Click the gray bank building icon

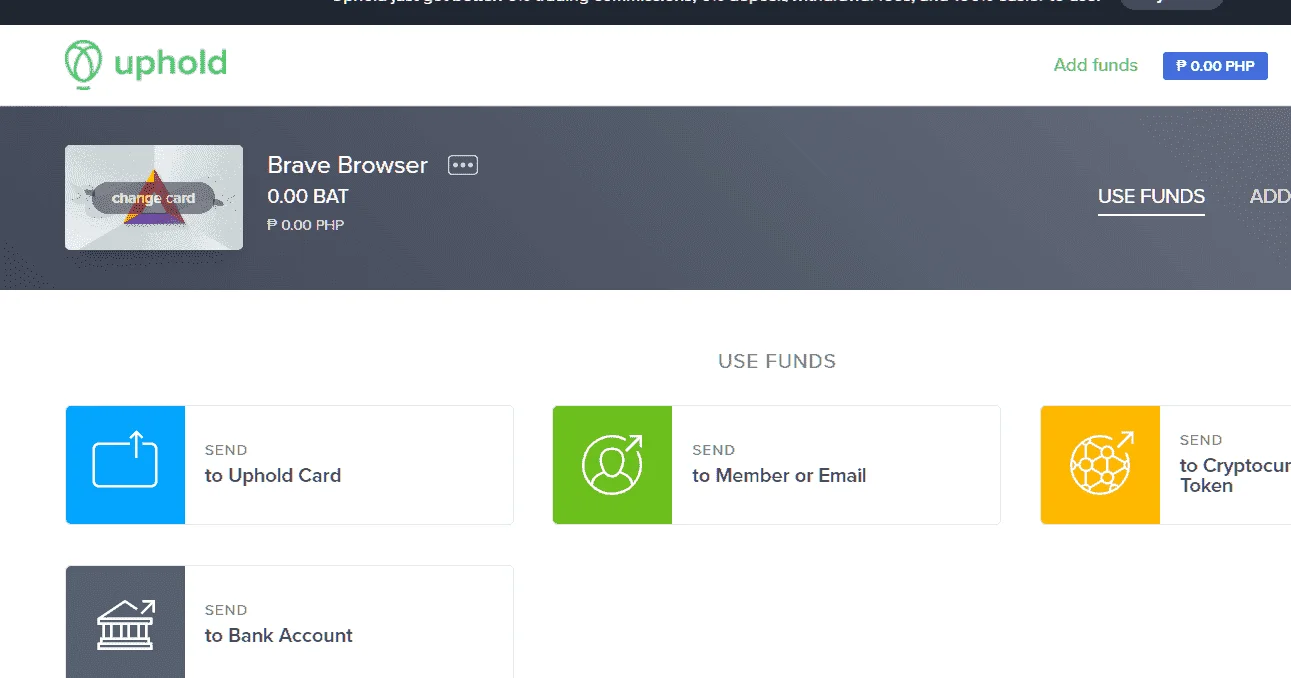click(x=125, y=622)
